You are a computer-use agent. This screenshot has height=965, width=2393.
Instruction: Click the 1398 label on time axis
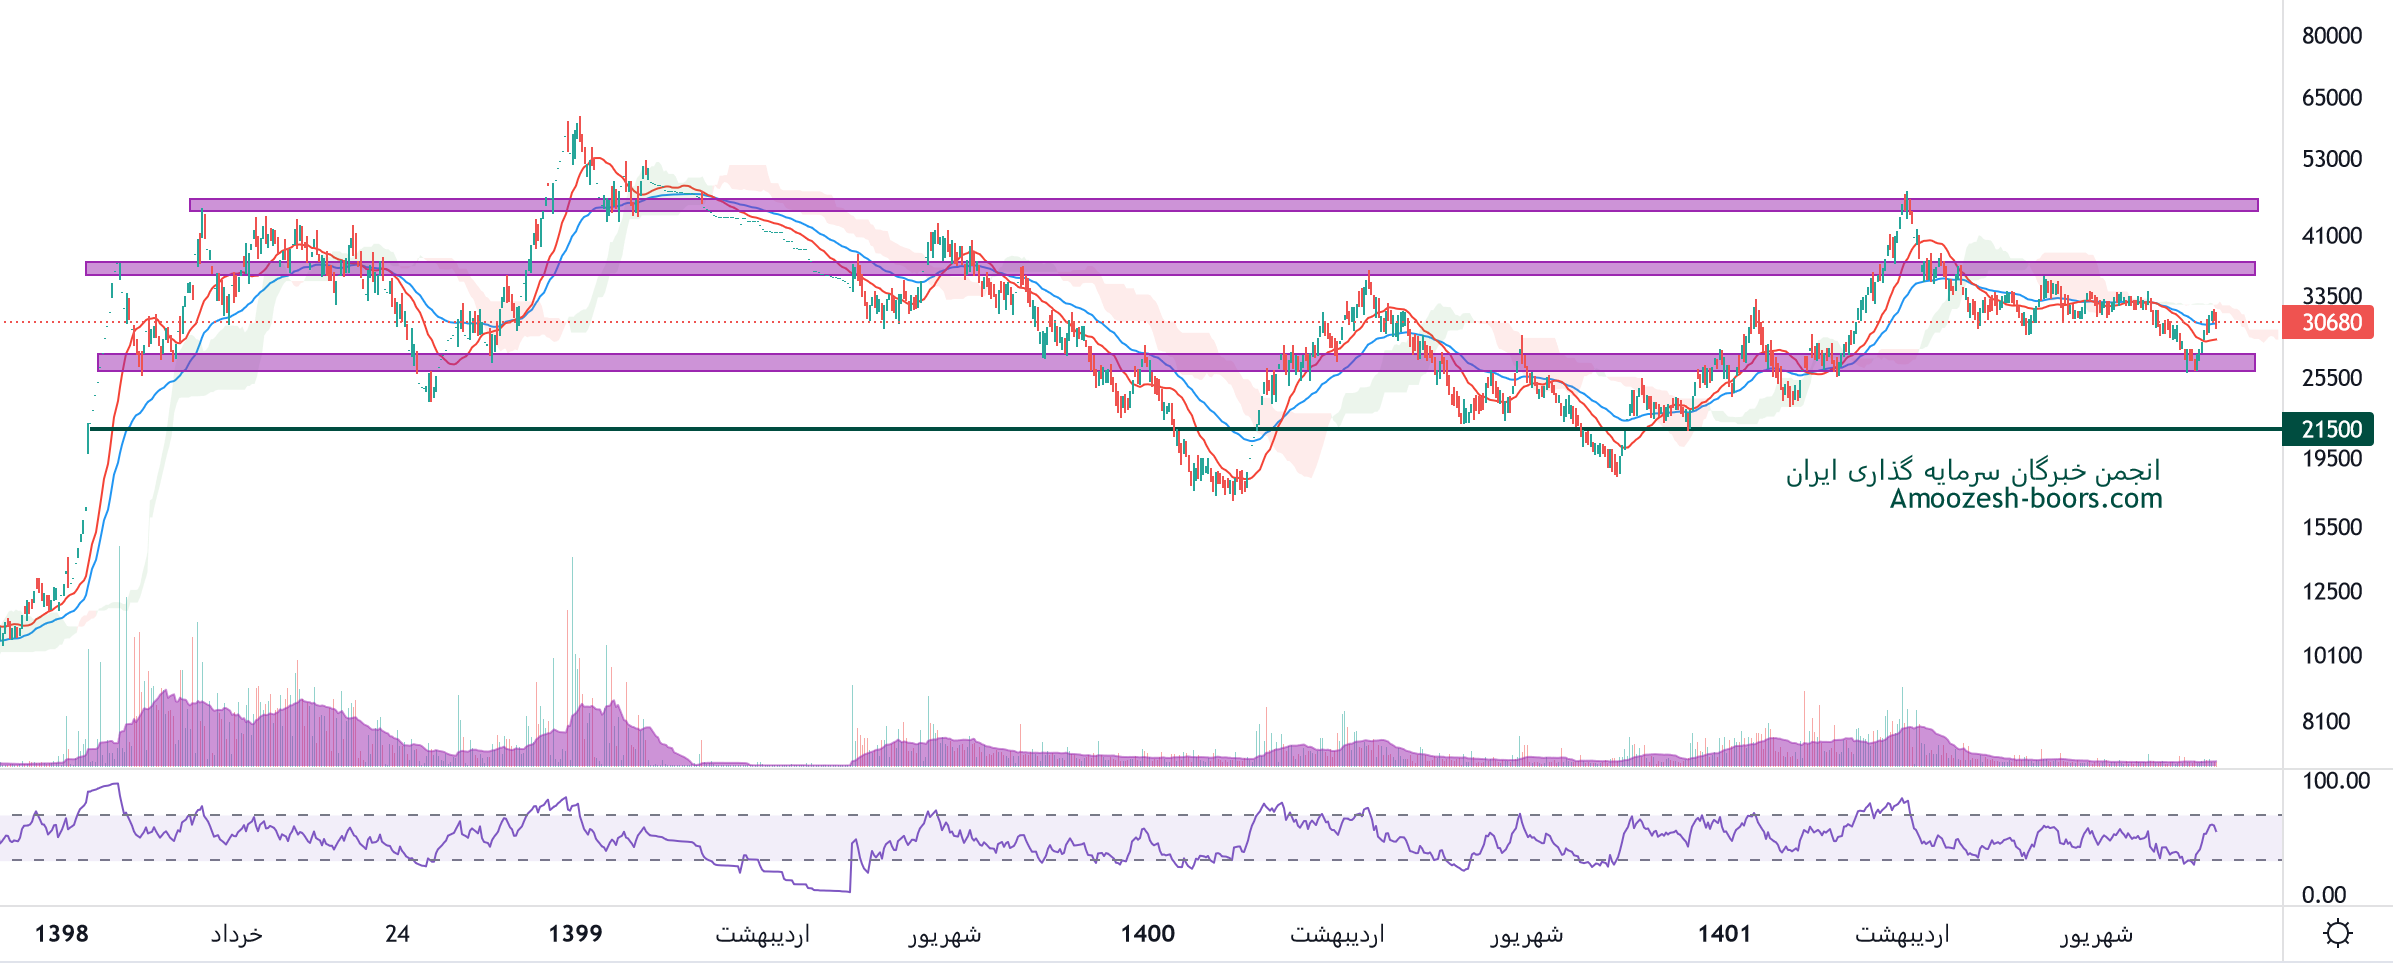click(62, 934)
